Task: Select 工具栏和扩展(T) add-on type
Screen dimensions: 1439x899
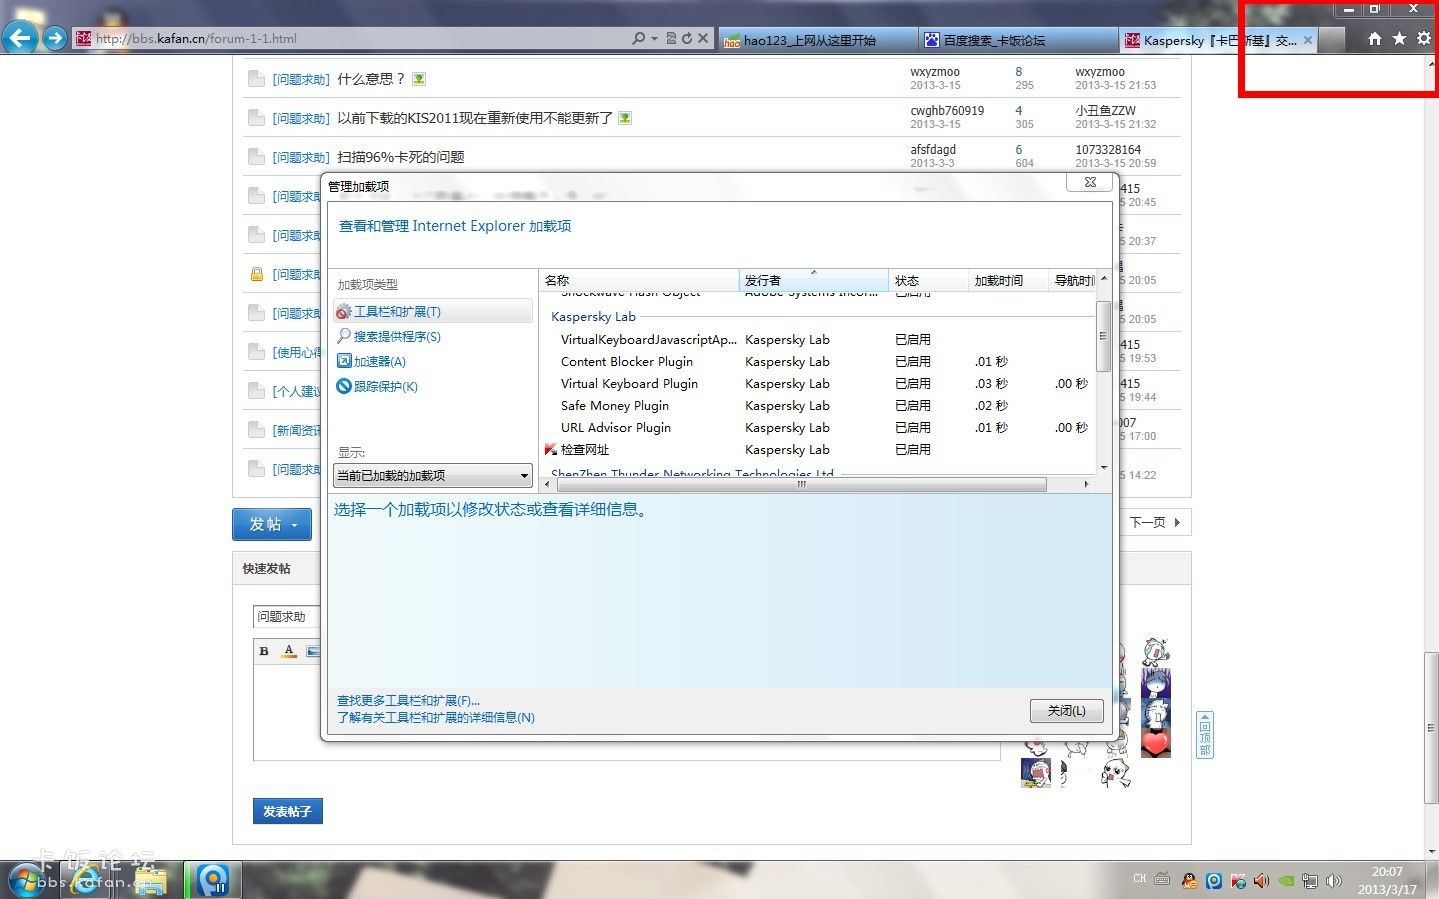Action: point(432,312)
